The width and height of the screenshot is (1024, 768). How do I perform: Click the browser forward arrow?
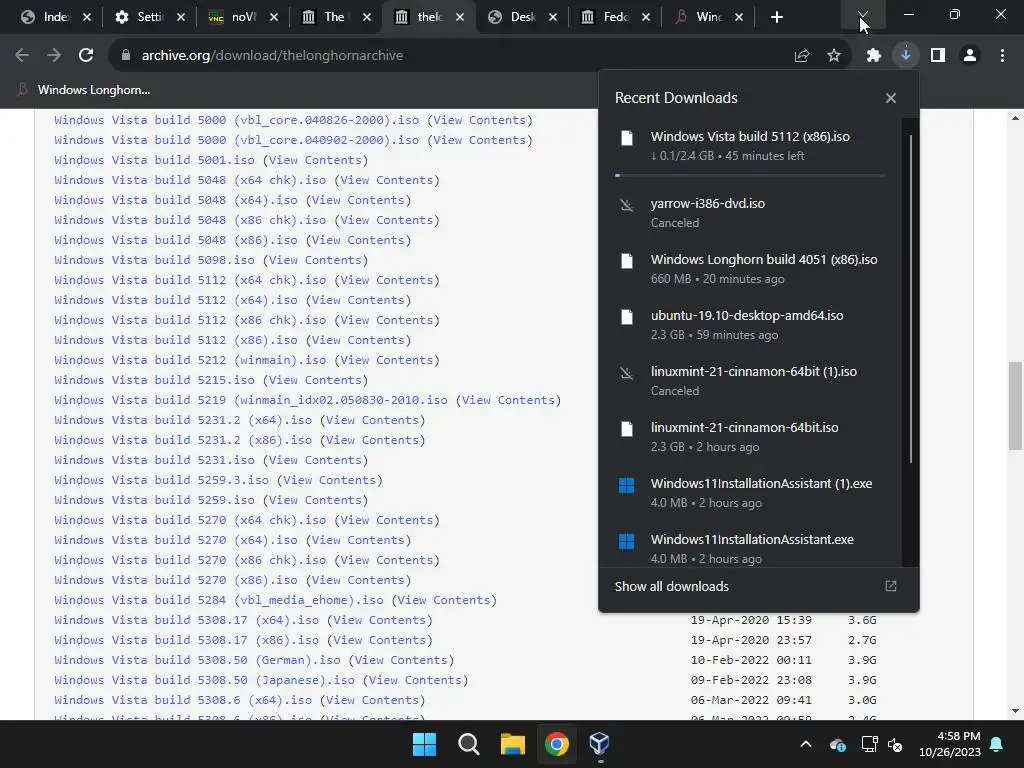54,56
